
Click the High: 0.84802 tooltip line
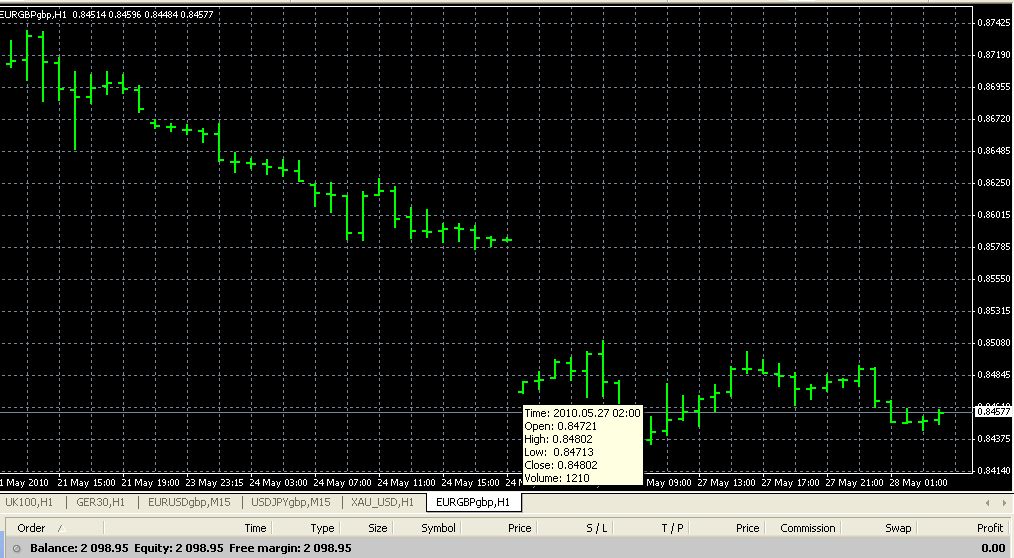pyautogui.click(x=558, y=439)
